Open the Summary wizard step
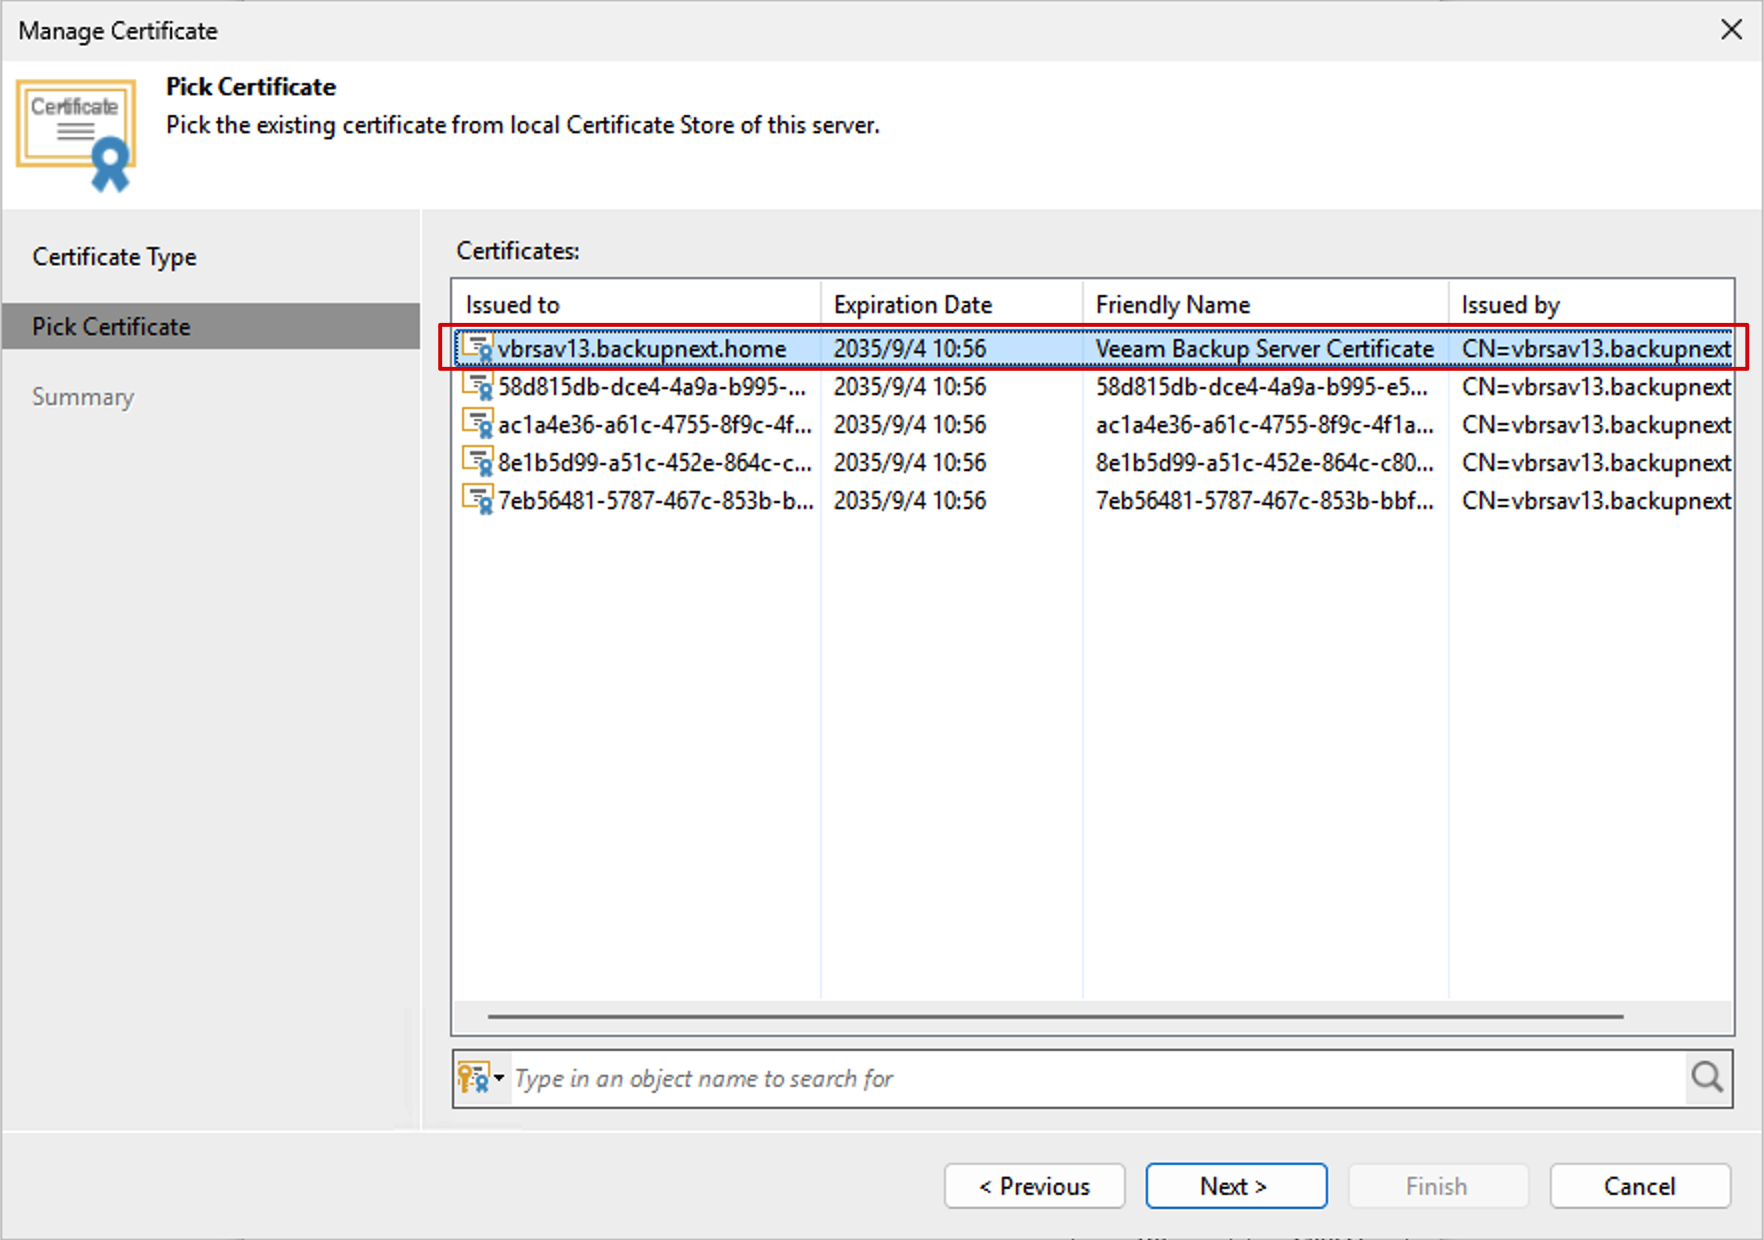The image size is (1764, 1240). point(83,397)
